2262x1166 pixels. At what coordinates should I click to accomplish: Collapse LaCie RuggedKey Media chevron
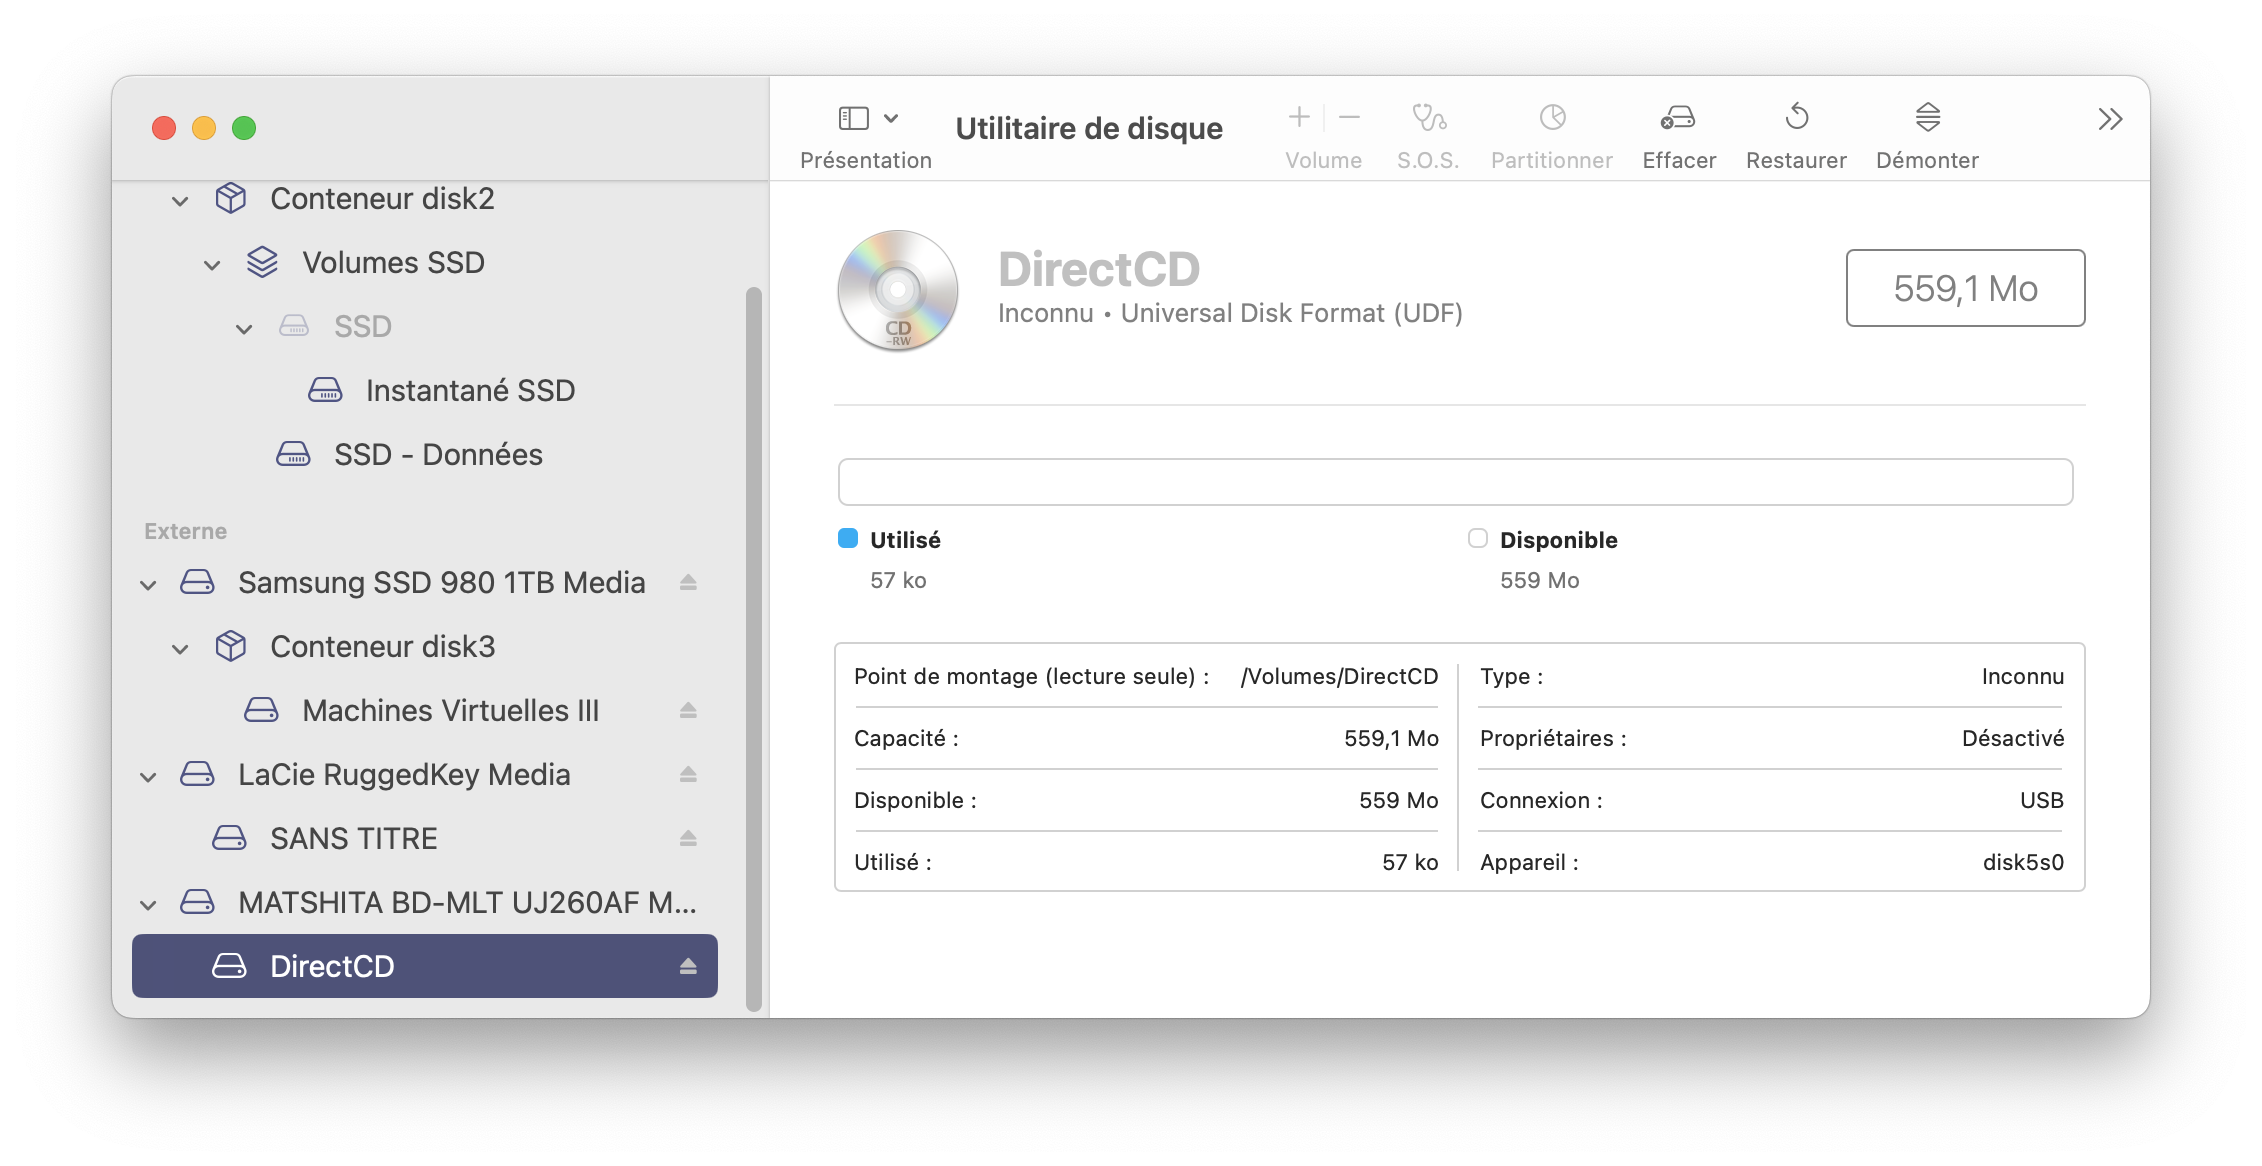click(148, 777)
